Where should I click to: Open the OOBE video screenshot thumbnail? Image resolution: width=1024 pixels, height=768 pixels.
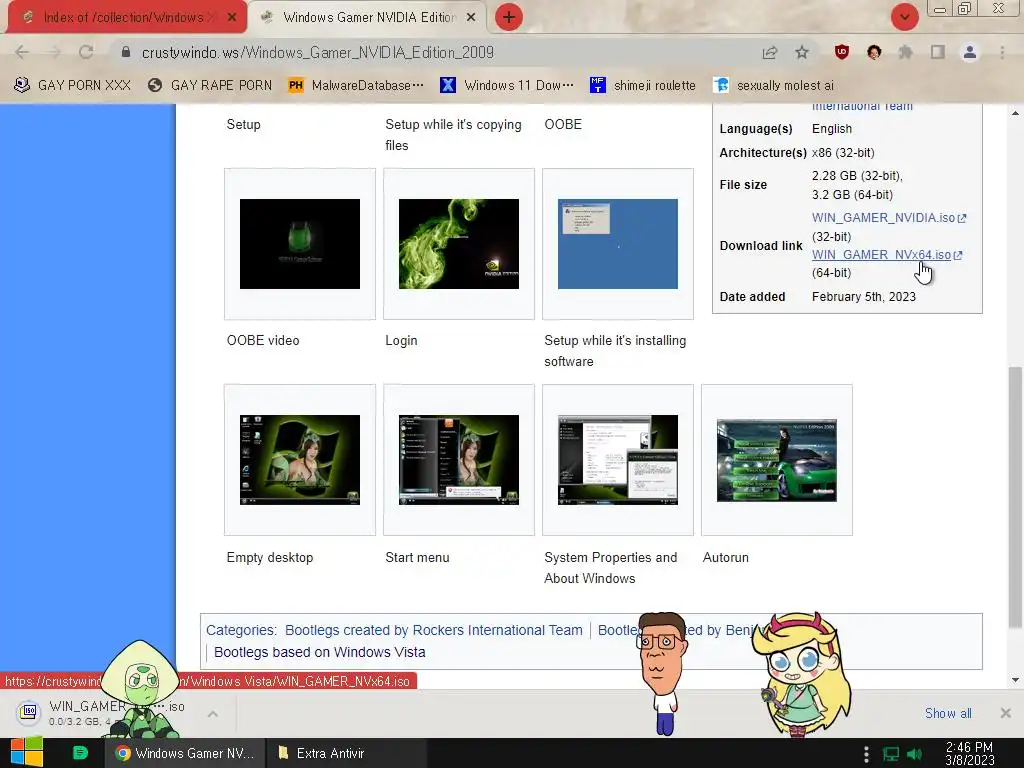click(300, 244)
